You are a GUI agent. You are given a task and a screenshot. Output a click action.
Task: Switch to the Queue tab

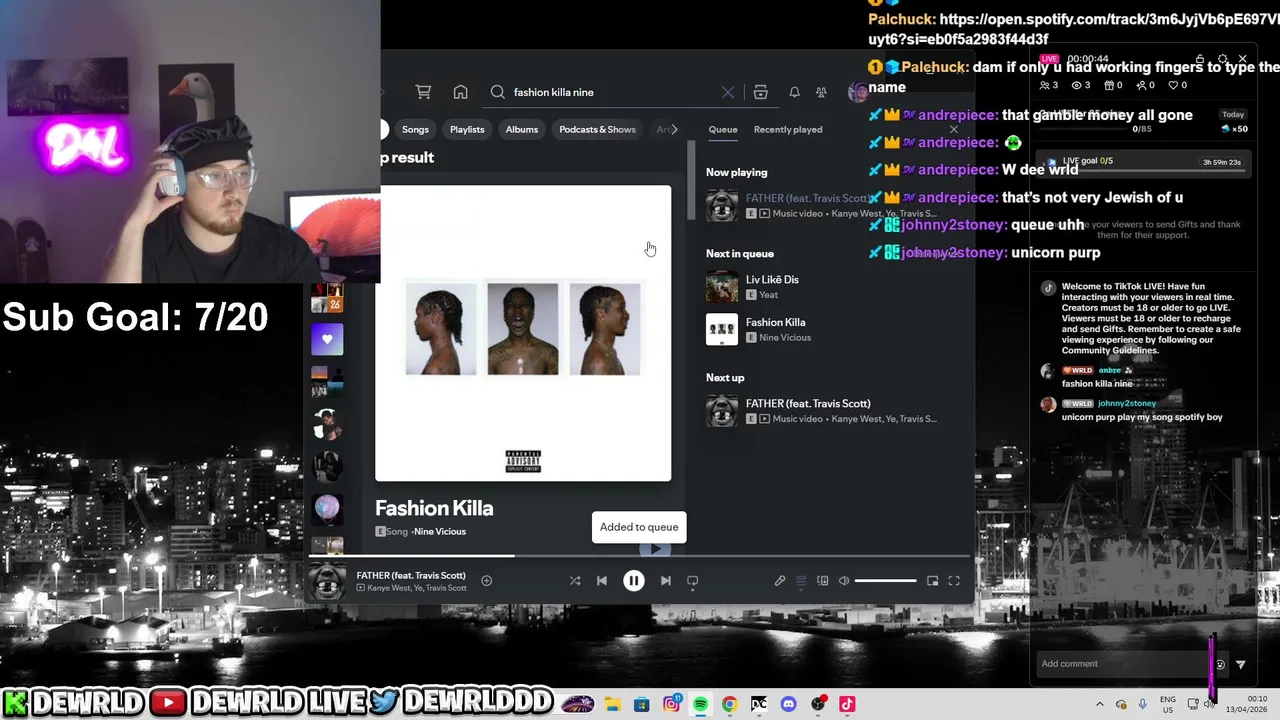point(723,129)
